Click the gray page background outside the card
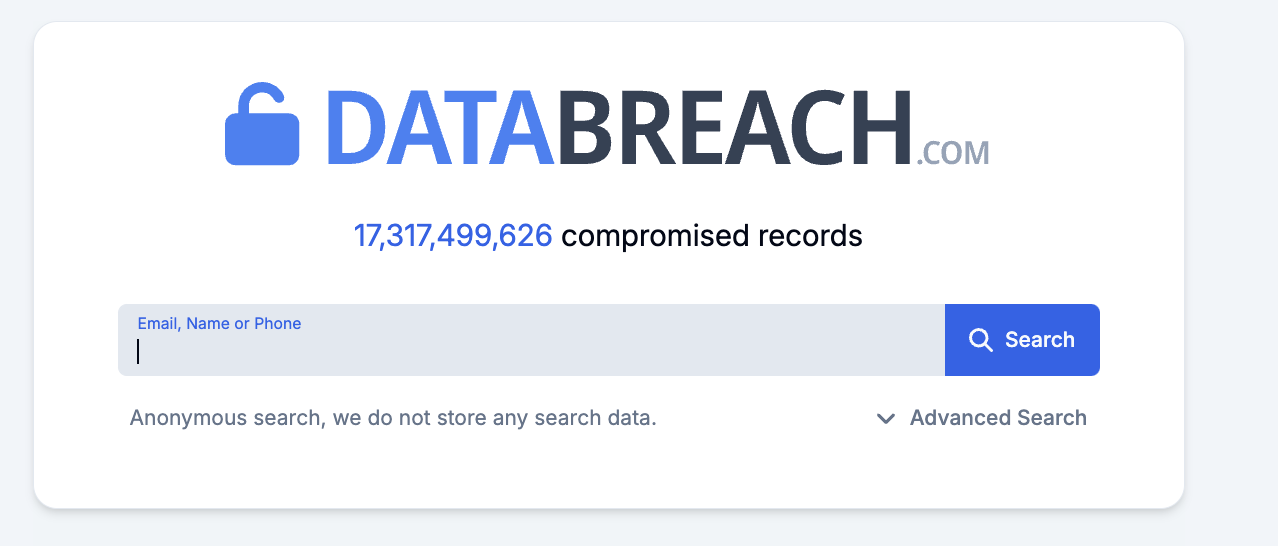The image size is (1278, 546). 1232,300
